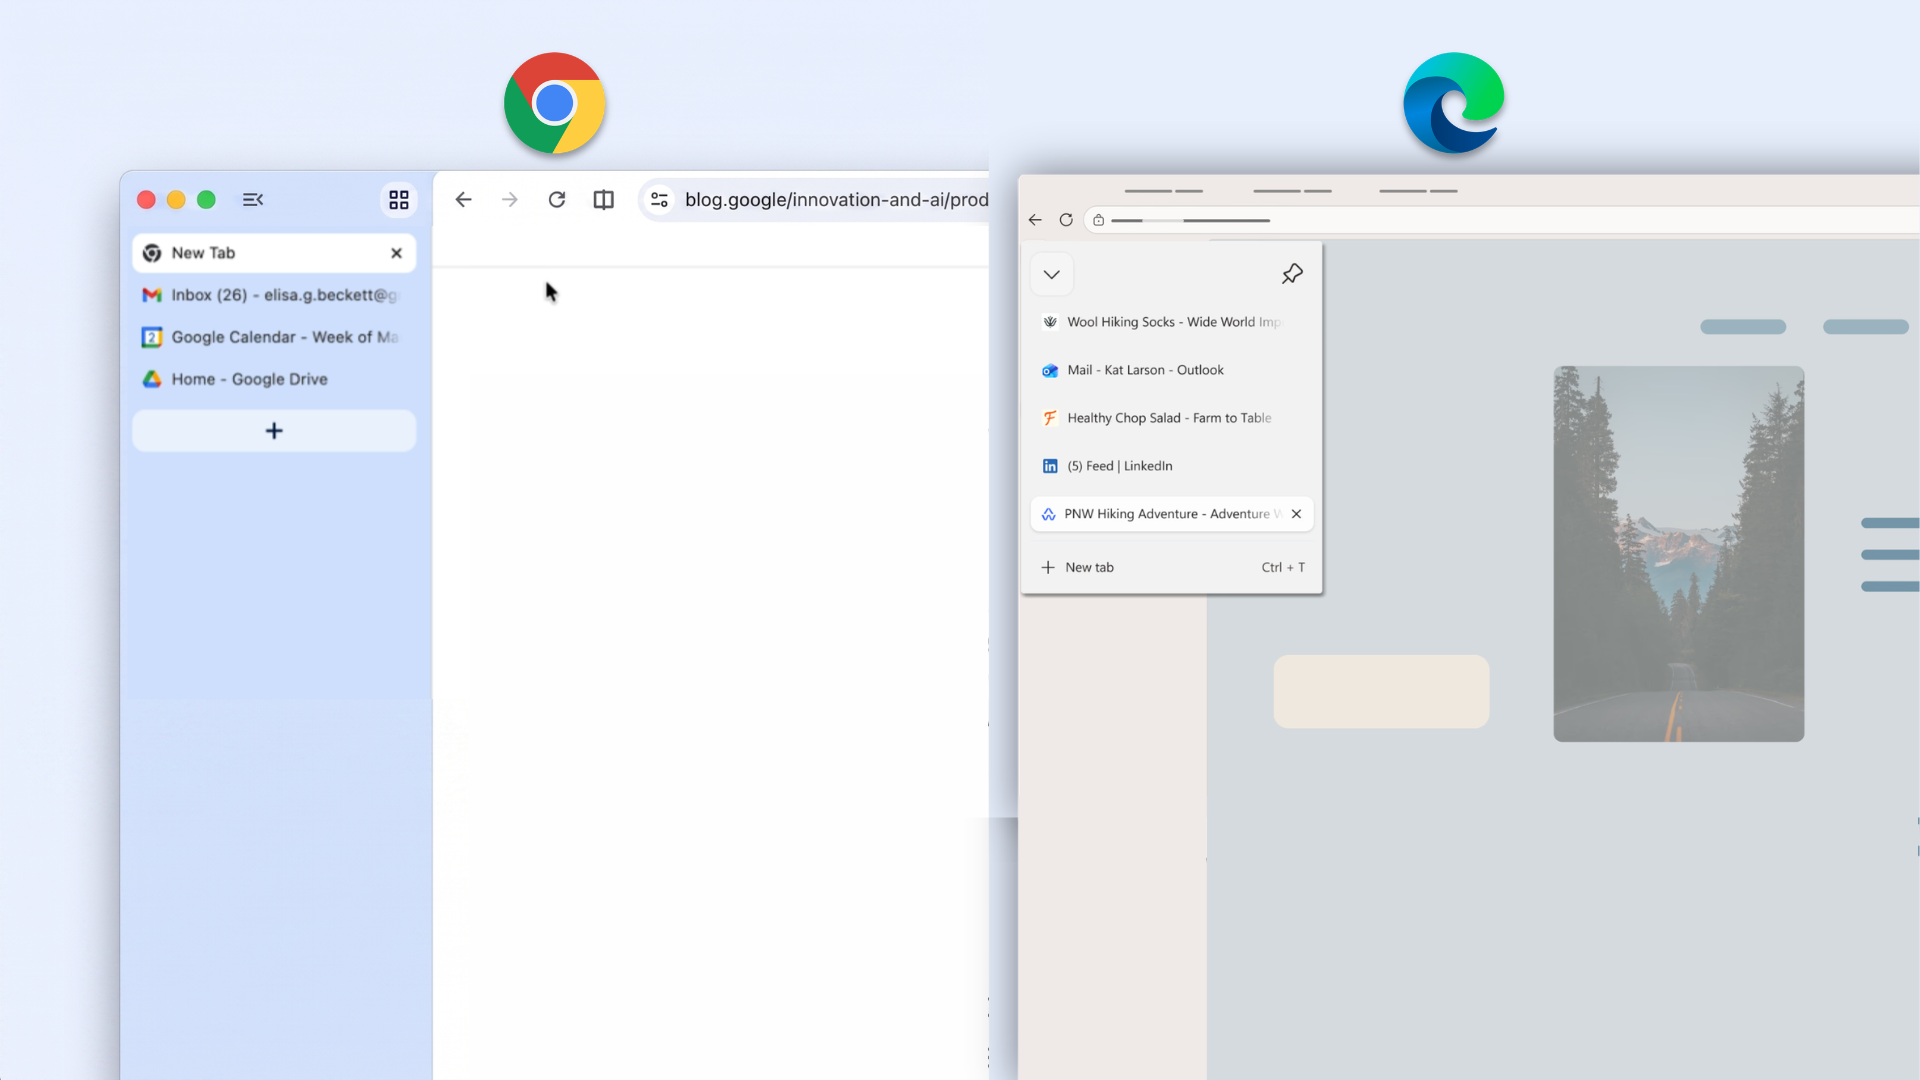Open the Feed LinkedIn tab

coord(1118,465)
